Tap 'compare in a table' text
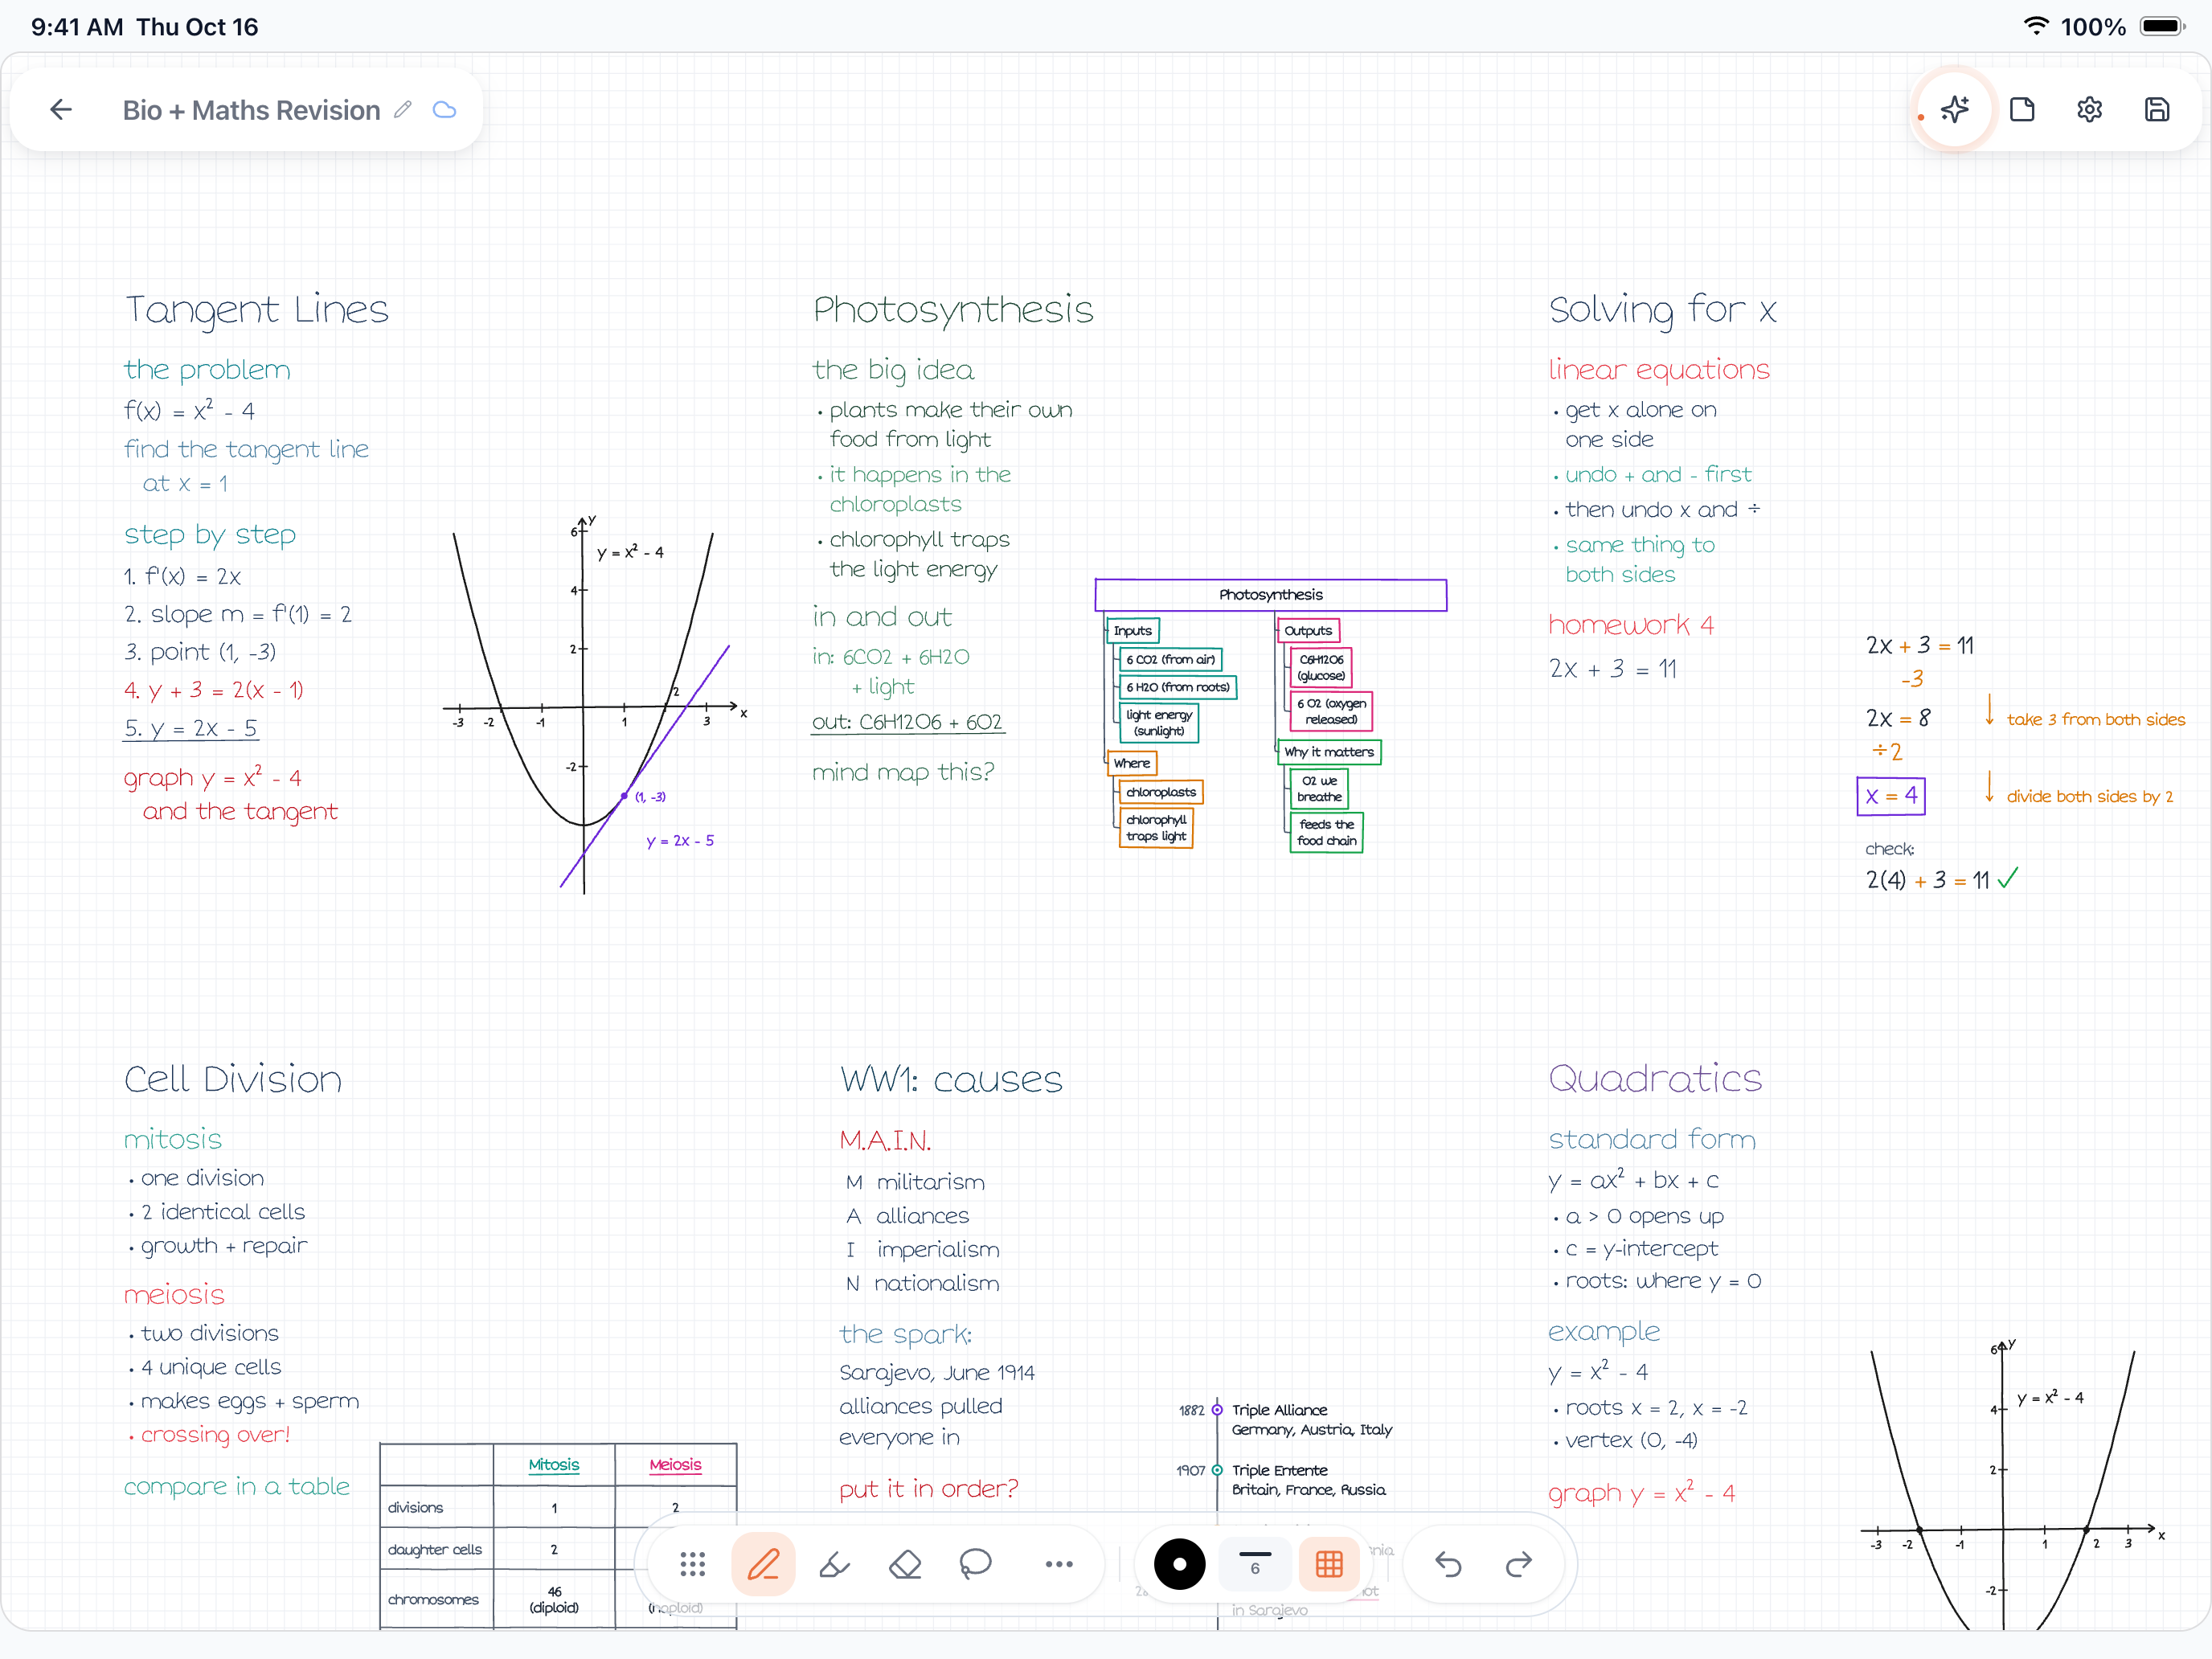This screenshot has width=2212, height=1659. (x=237, y=1487)
